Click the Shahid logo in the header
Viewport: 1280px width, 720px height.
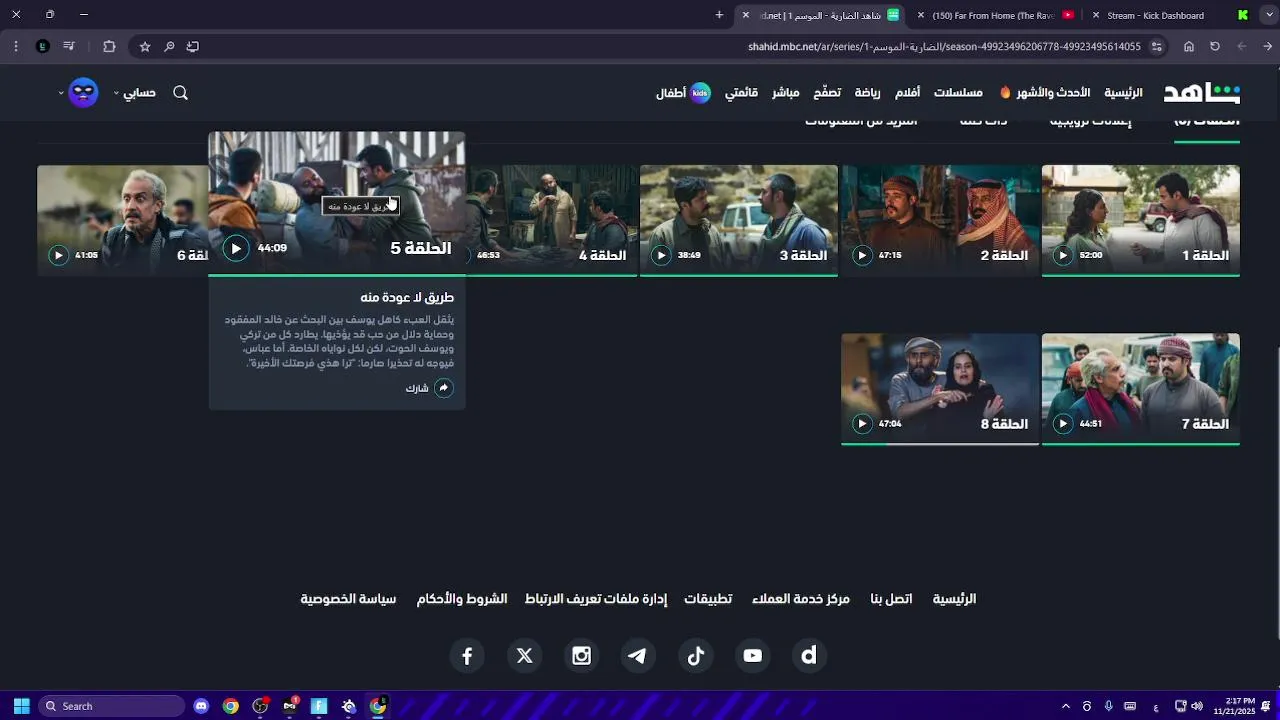pos(1201,92)
